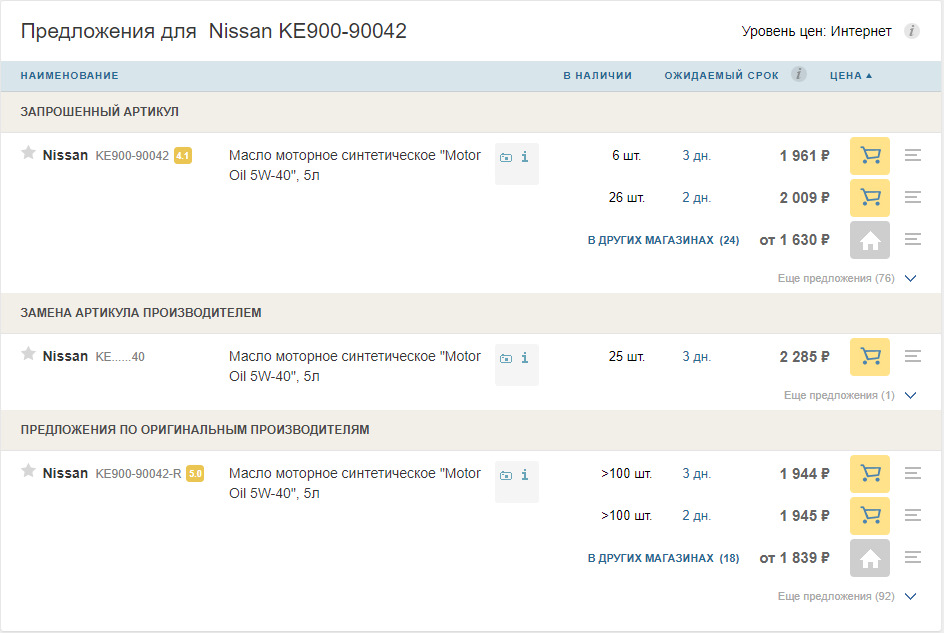This screenshot has height=633, width=944.
Task: Click the 'от 1 839 ₽' price
Action: [794, 558]
